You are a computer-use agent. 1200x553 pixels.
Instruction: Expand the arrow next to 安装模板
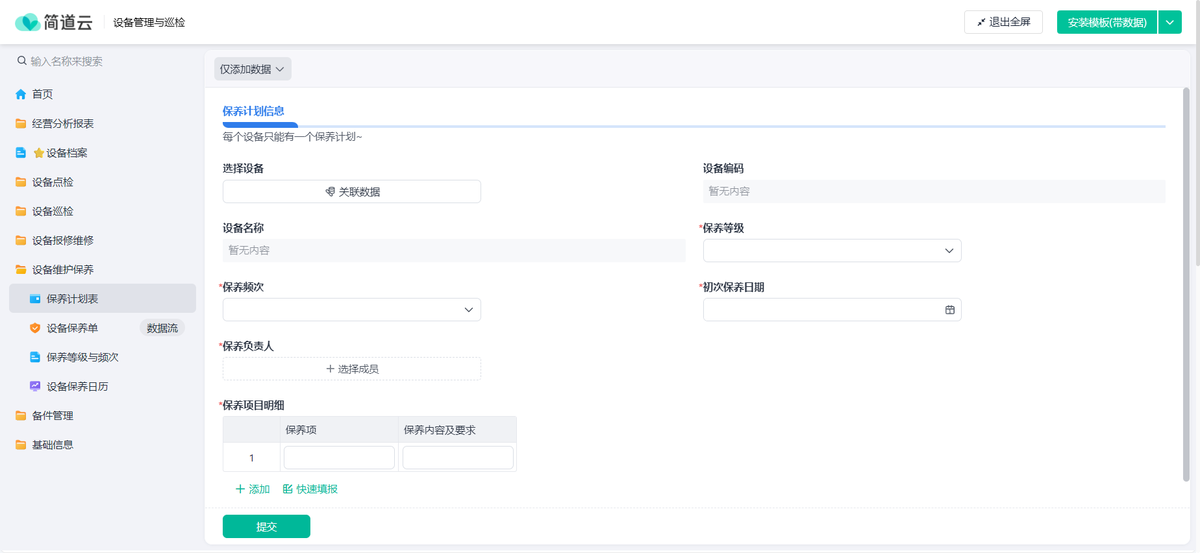[x=1170, y=22]
